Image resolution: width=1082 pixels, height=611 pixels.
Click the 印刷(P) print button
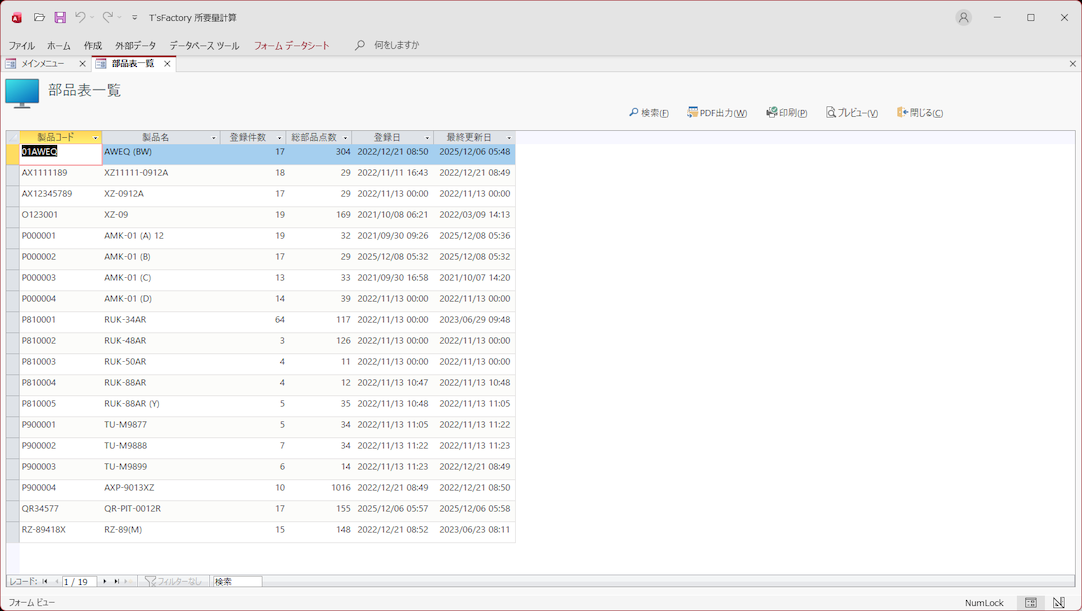(x=787, y=113)
